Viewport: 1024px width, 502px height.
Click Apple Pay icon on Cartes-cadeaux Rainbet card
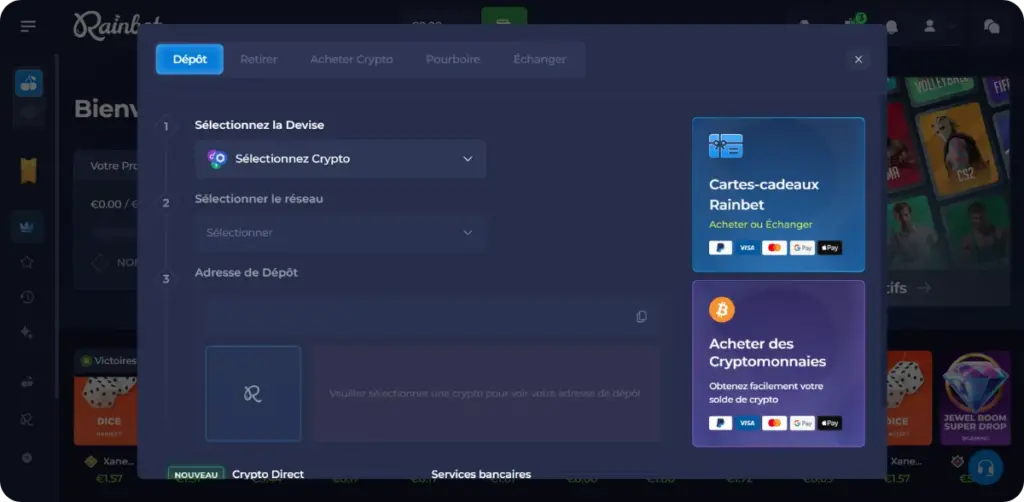[829, 248]
